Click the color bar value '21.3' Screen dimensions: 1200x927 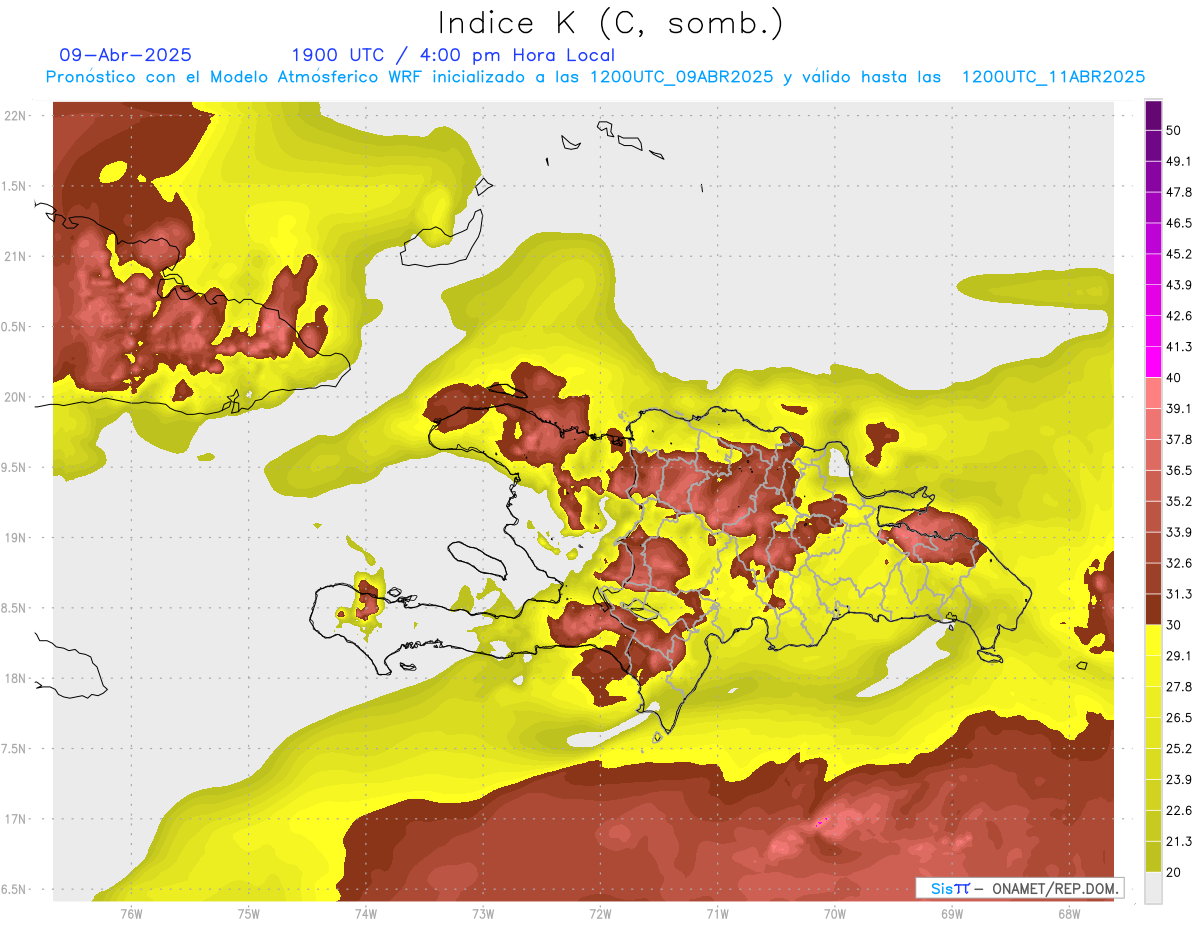tap(1178, 841)
